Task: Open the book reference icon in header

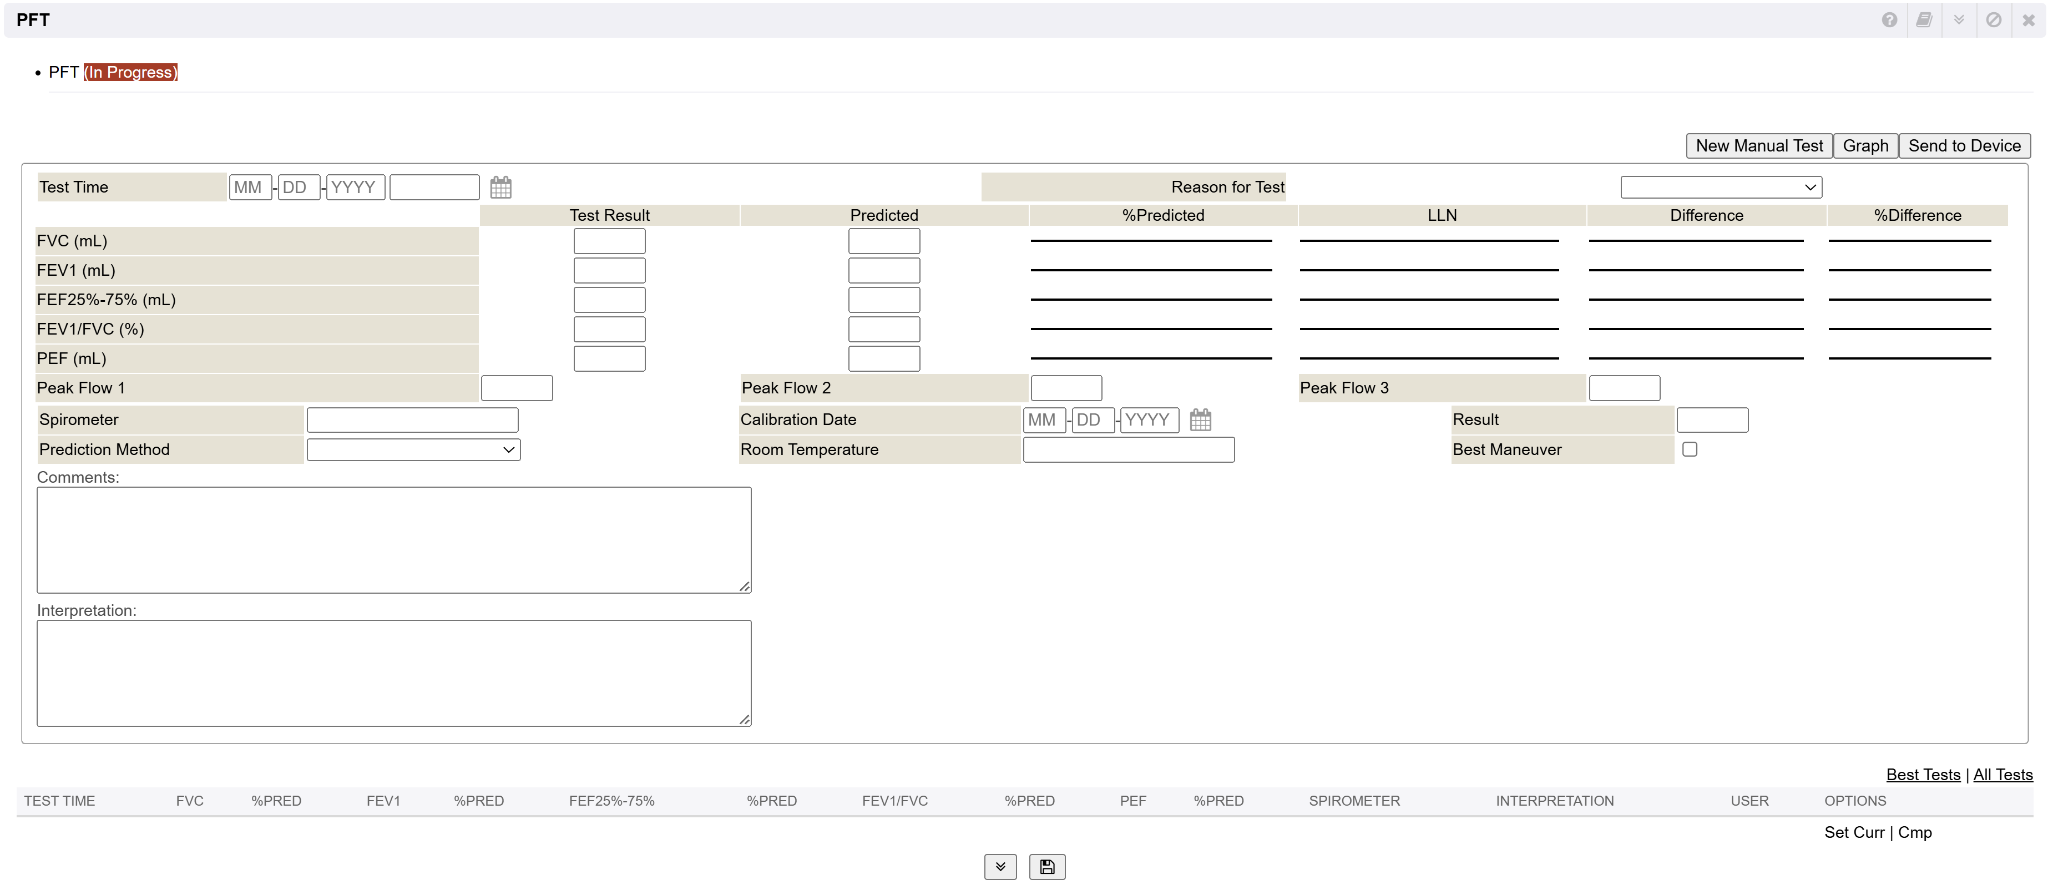Action: (1924, 20)
